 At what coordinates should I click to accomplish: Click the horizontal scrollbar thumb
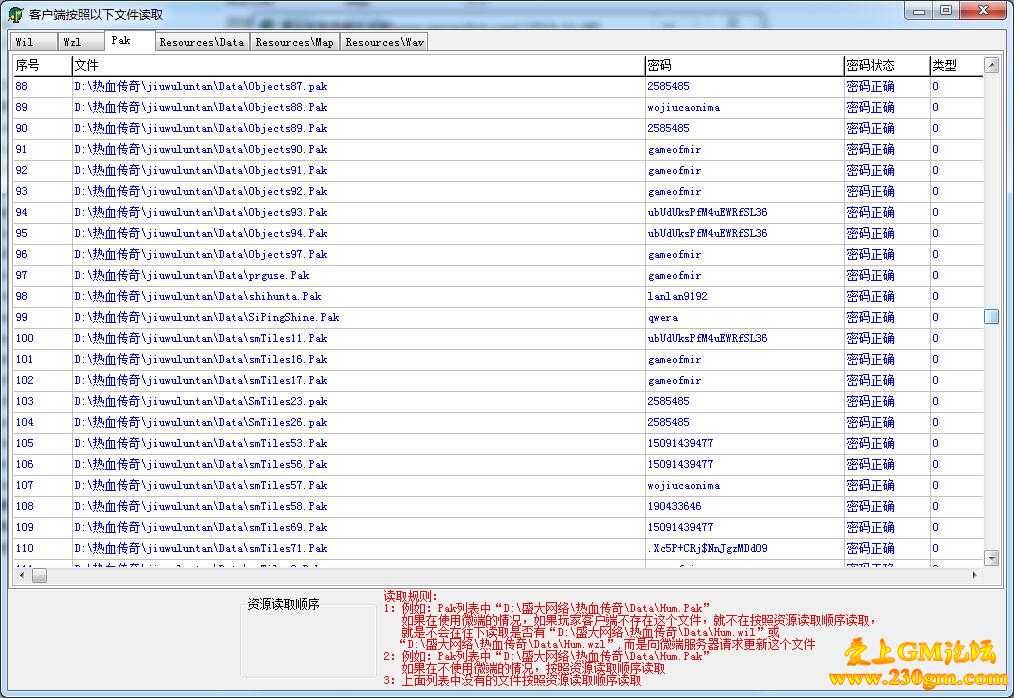(39, 575)
